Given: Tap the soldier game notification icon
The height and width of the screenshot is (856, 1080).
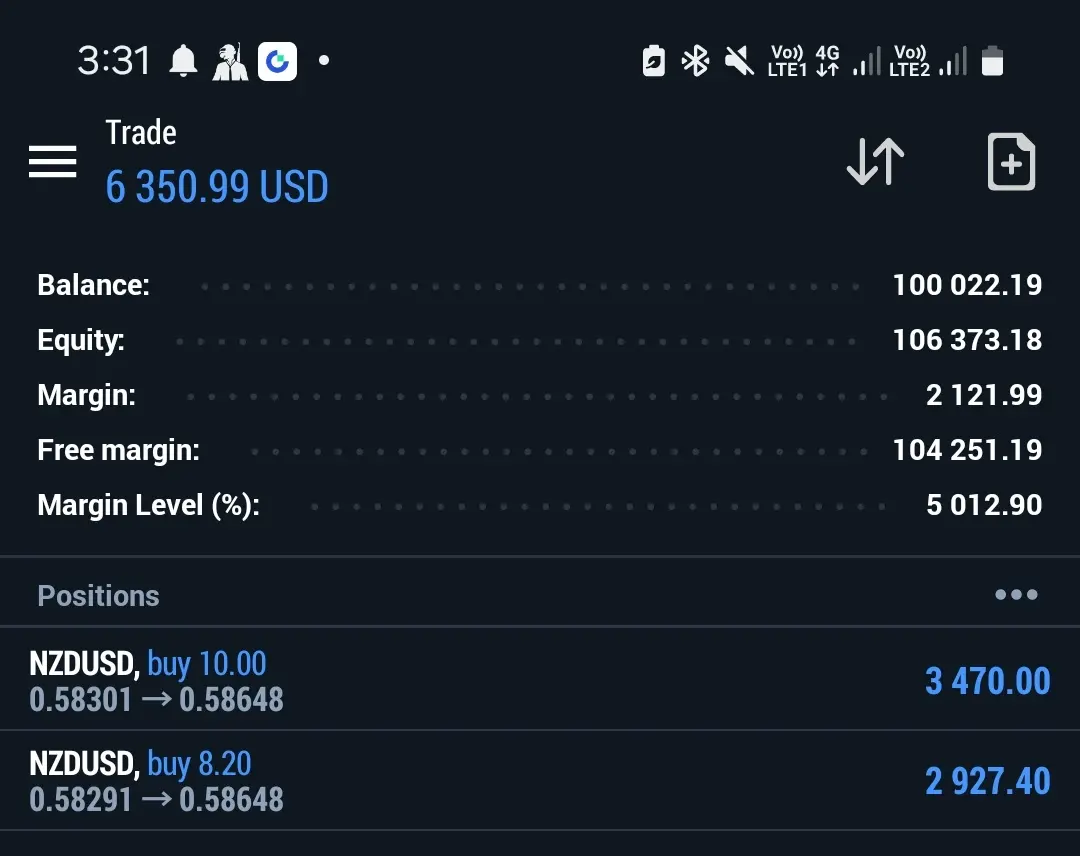Looking at the screenshot, I should coord(229,61).
